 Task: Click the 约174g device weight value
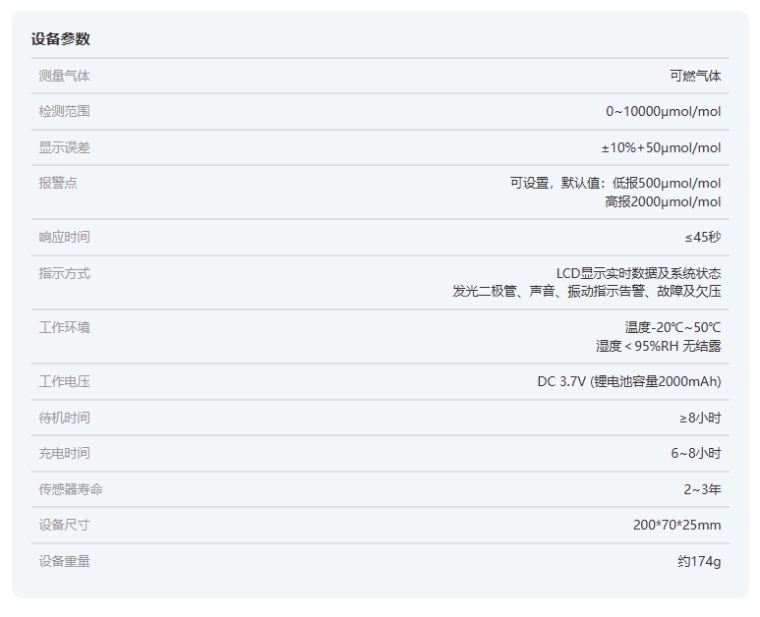698,561
